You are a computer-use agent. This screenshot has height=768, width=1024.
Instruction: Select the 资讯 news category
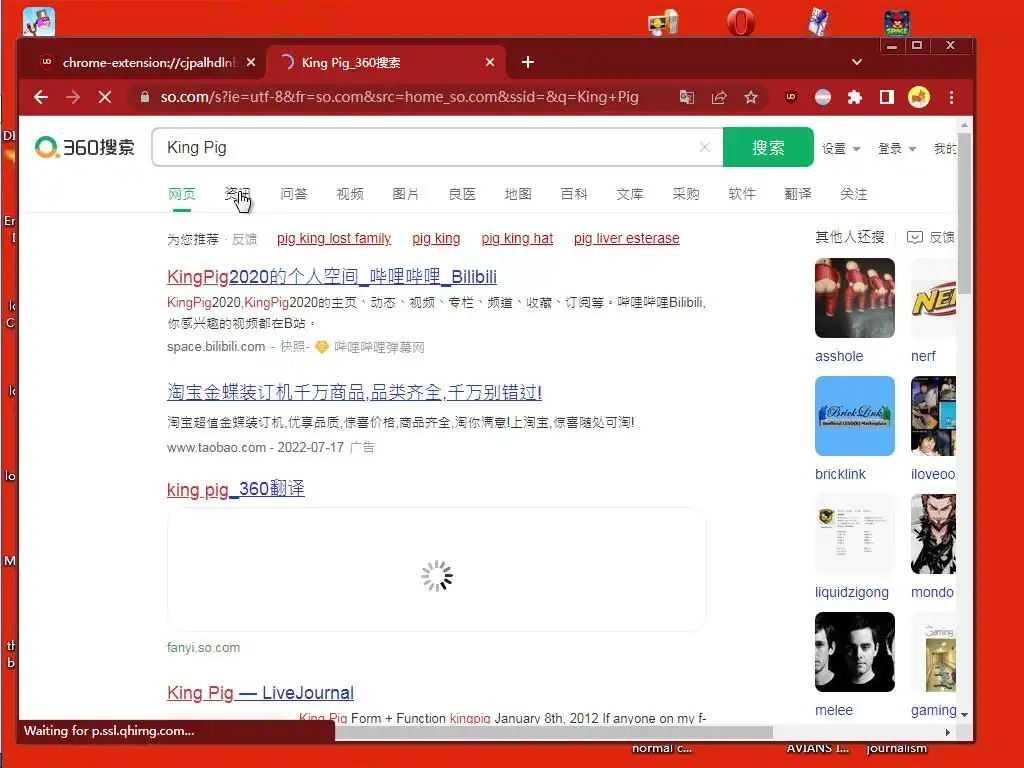click(x=237, y=194)
